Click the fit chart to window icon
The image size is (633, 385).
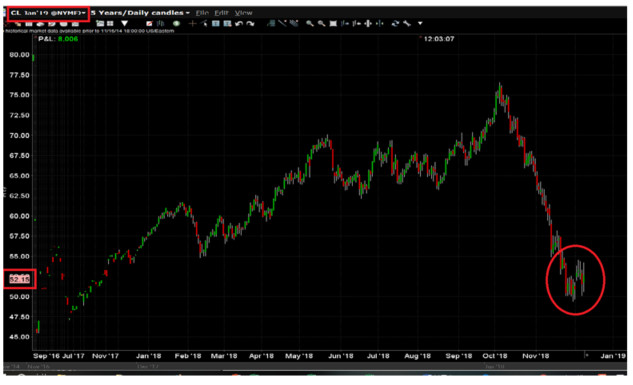pyautogui.click(x=333, y=23)
